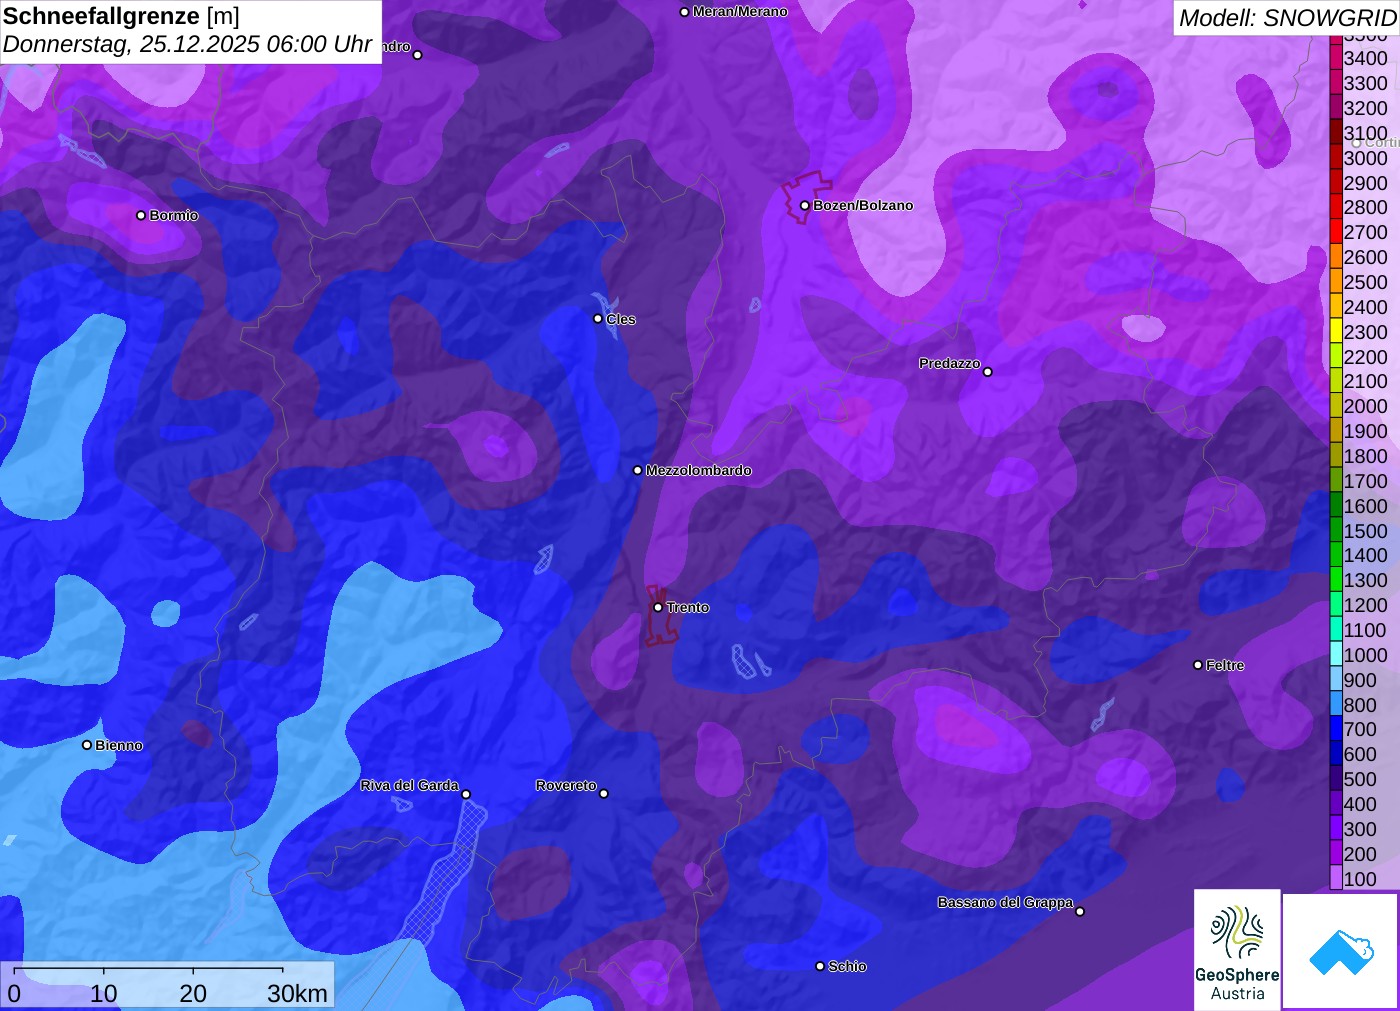Image resolution: width=1400 pixels, height=1011 pixels.
Task: Select the 2000 m legend swatch
Action: point(1335,406)
